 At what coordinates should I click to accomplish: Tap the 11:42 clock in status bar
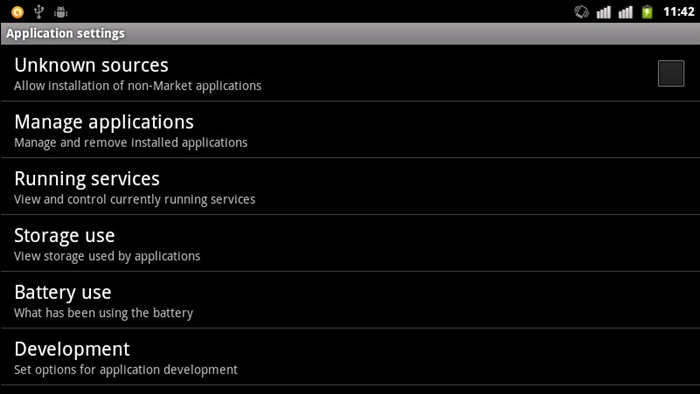pos(679,12)
